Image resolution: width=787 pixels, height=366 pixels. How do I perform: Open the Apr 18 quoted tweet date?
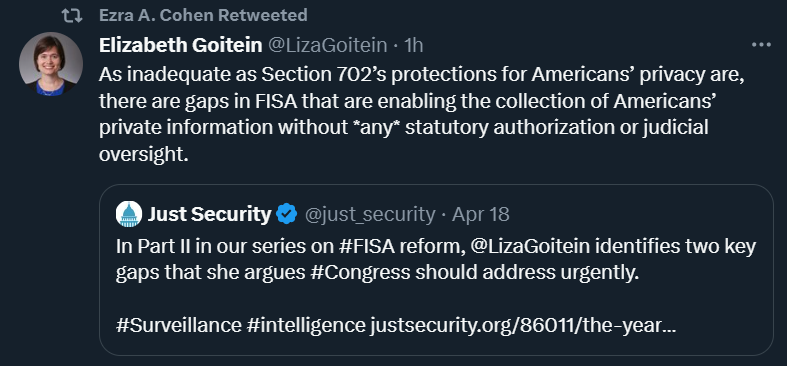point(481,214)
